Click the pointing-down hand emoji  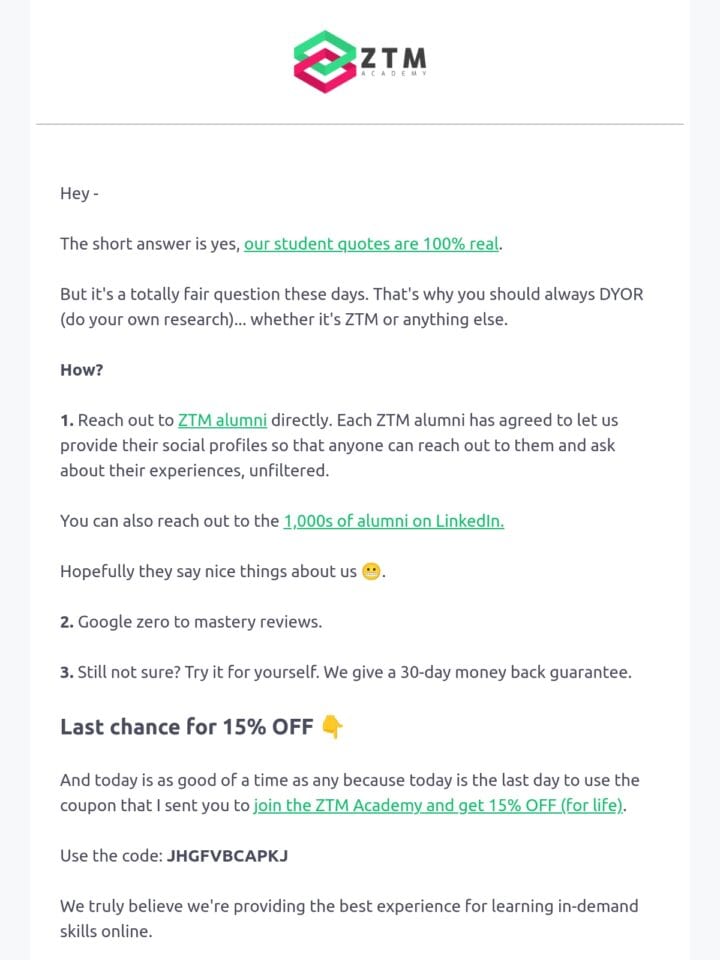pos(332,727)
